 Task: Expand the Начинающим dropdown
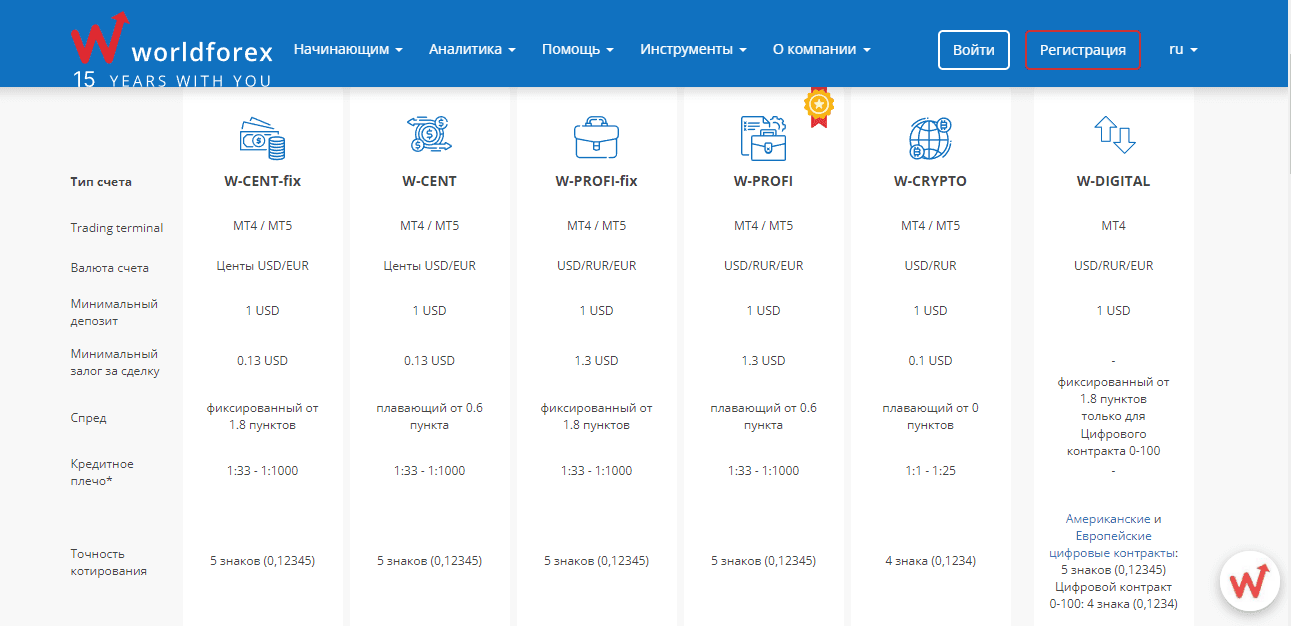[x=348, y=47]
